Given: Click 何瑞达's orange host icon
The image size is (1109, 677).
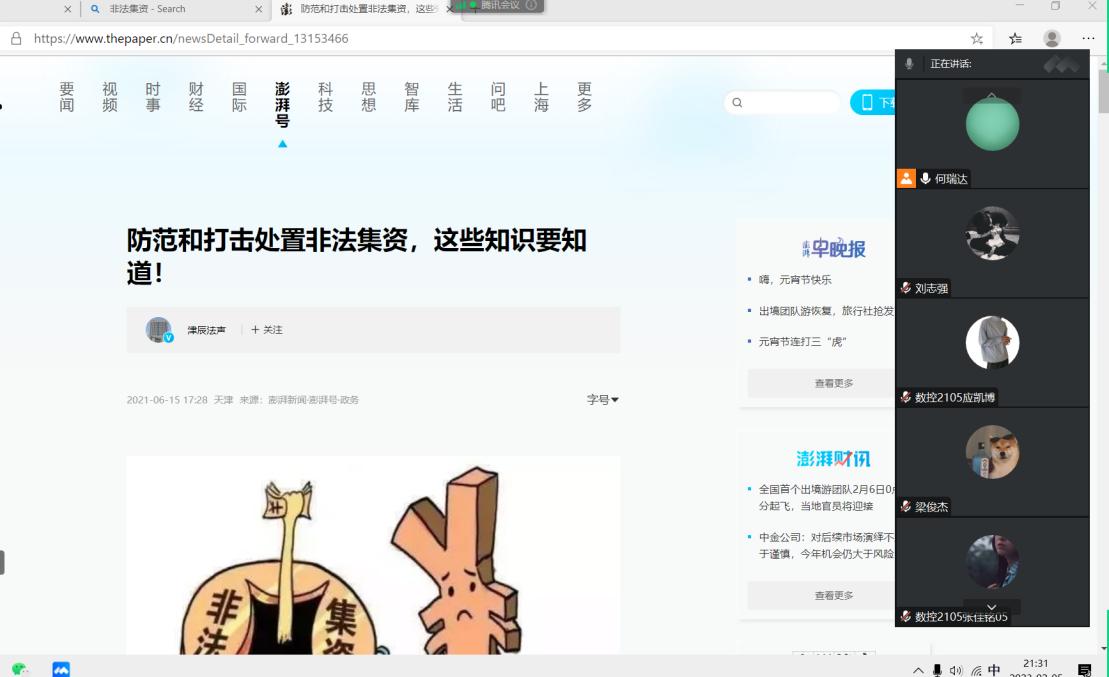Looking at the screenshot, I should 906,178.
